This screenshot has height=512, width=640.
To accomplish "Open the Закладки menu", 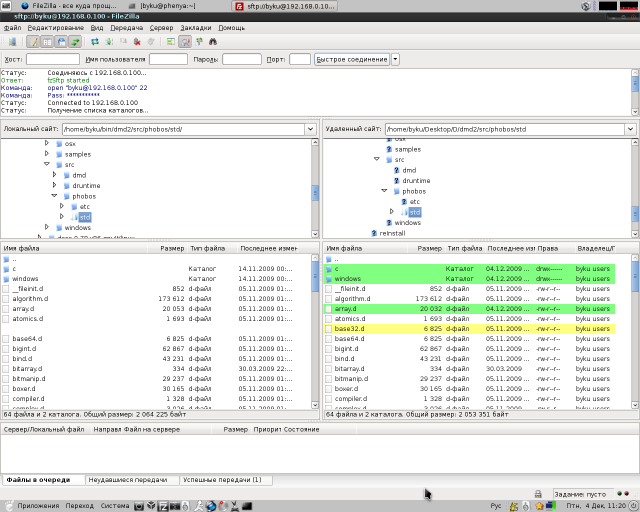I will point(196,28).
